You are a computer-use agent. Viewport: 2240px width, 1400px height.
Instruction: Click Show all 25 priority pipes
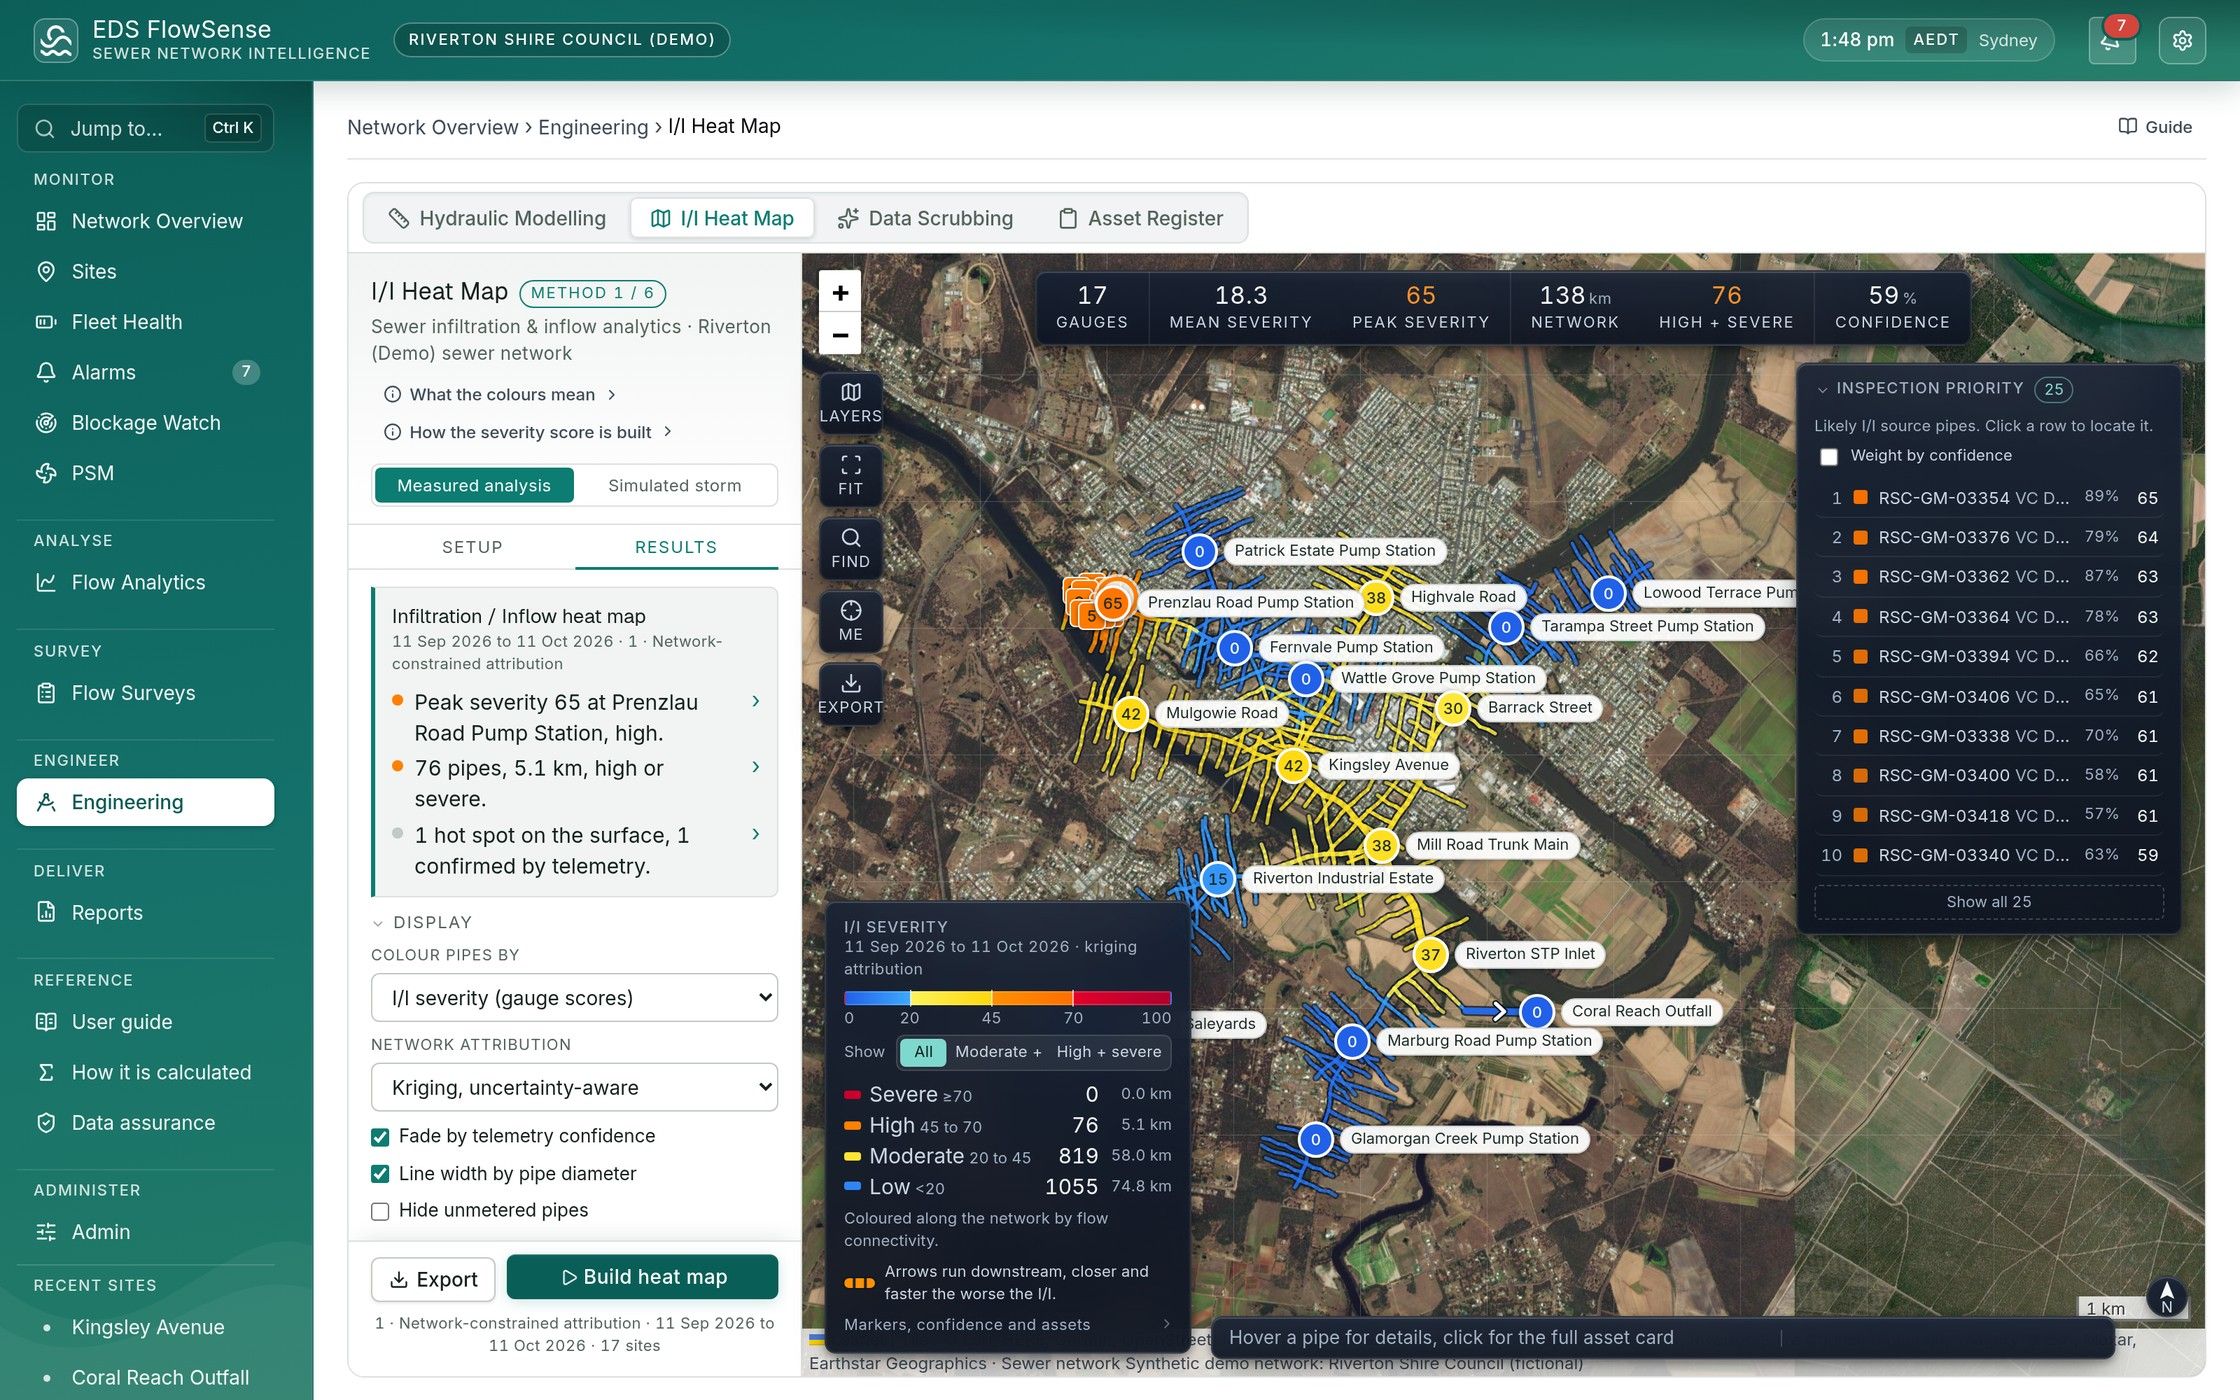1988,902
